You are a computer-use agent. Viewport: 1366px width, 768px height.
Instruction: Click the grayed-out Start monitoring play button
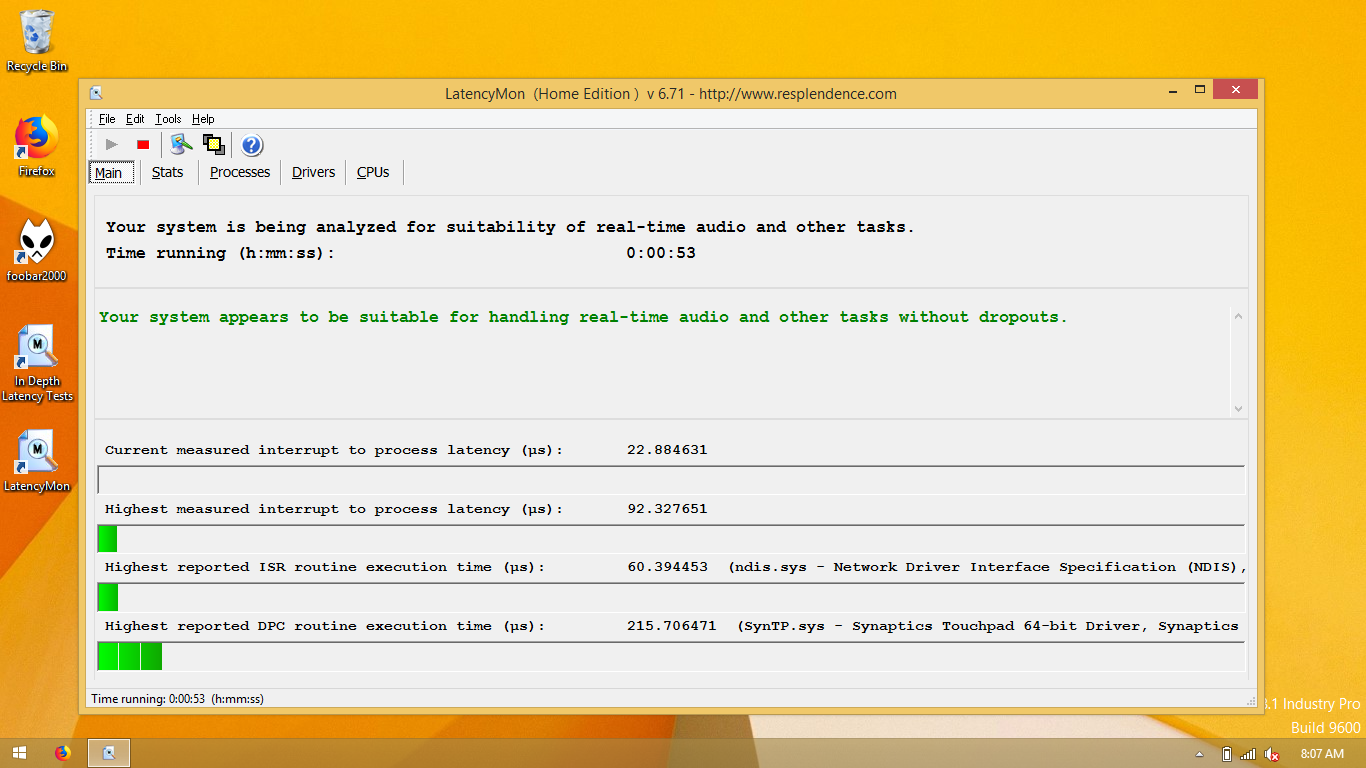coord(111,144)
